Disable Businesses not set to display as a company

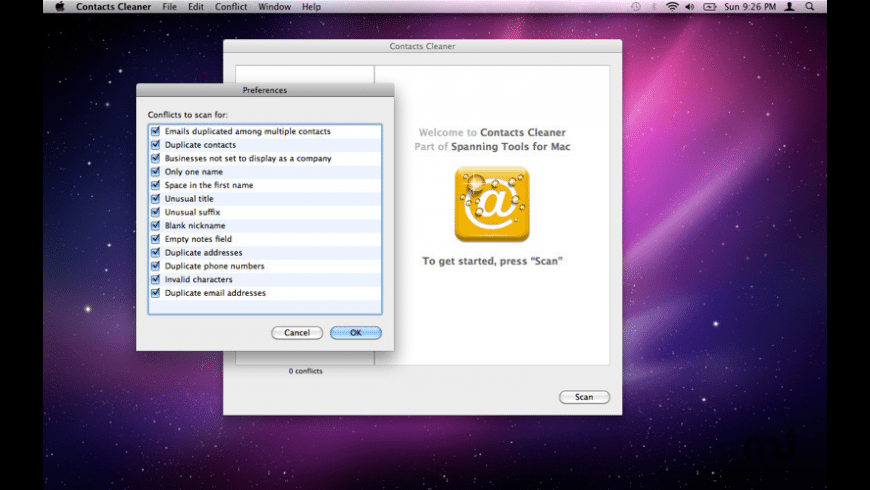tap(155, 158)
